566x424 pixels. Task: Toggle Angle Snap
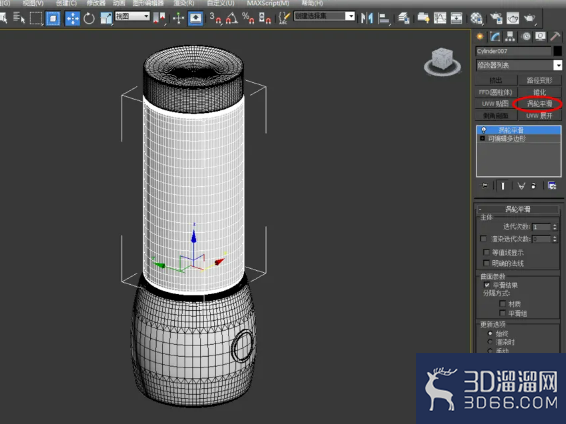point(231,18)
